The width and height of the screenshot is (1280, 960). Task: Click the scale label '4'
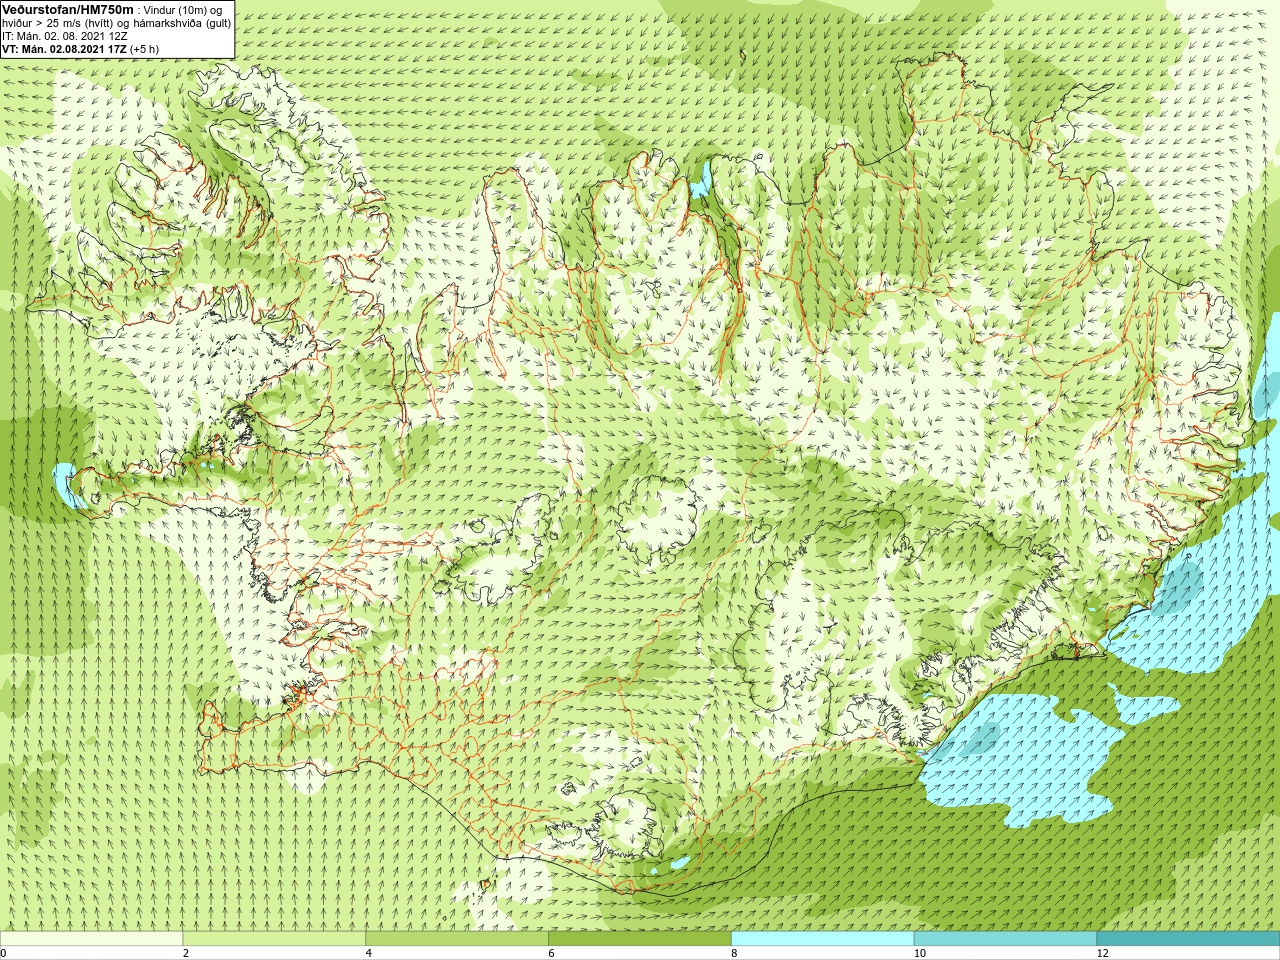tap(369, 953)
